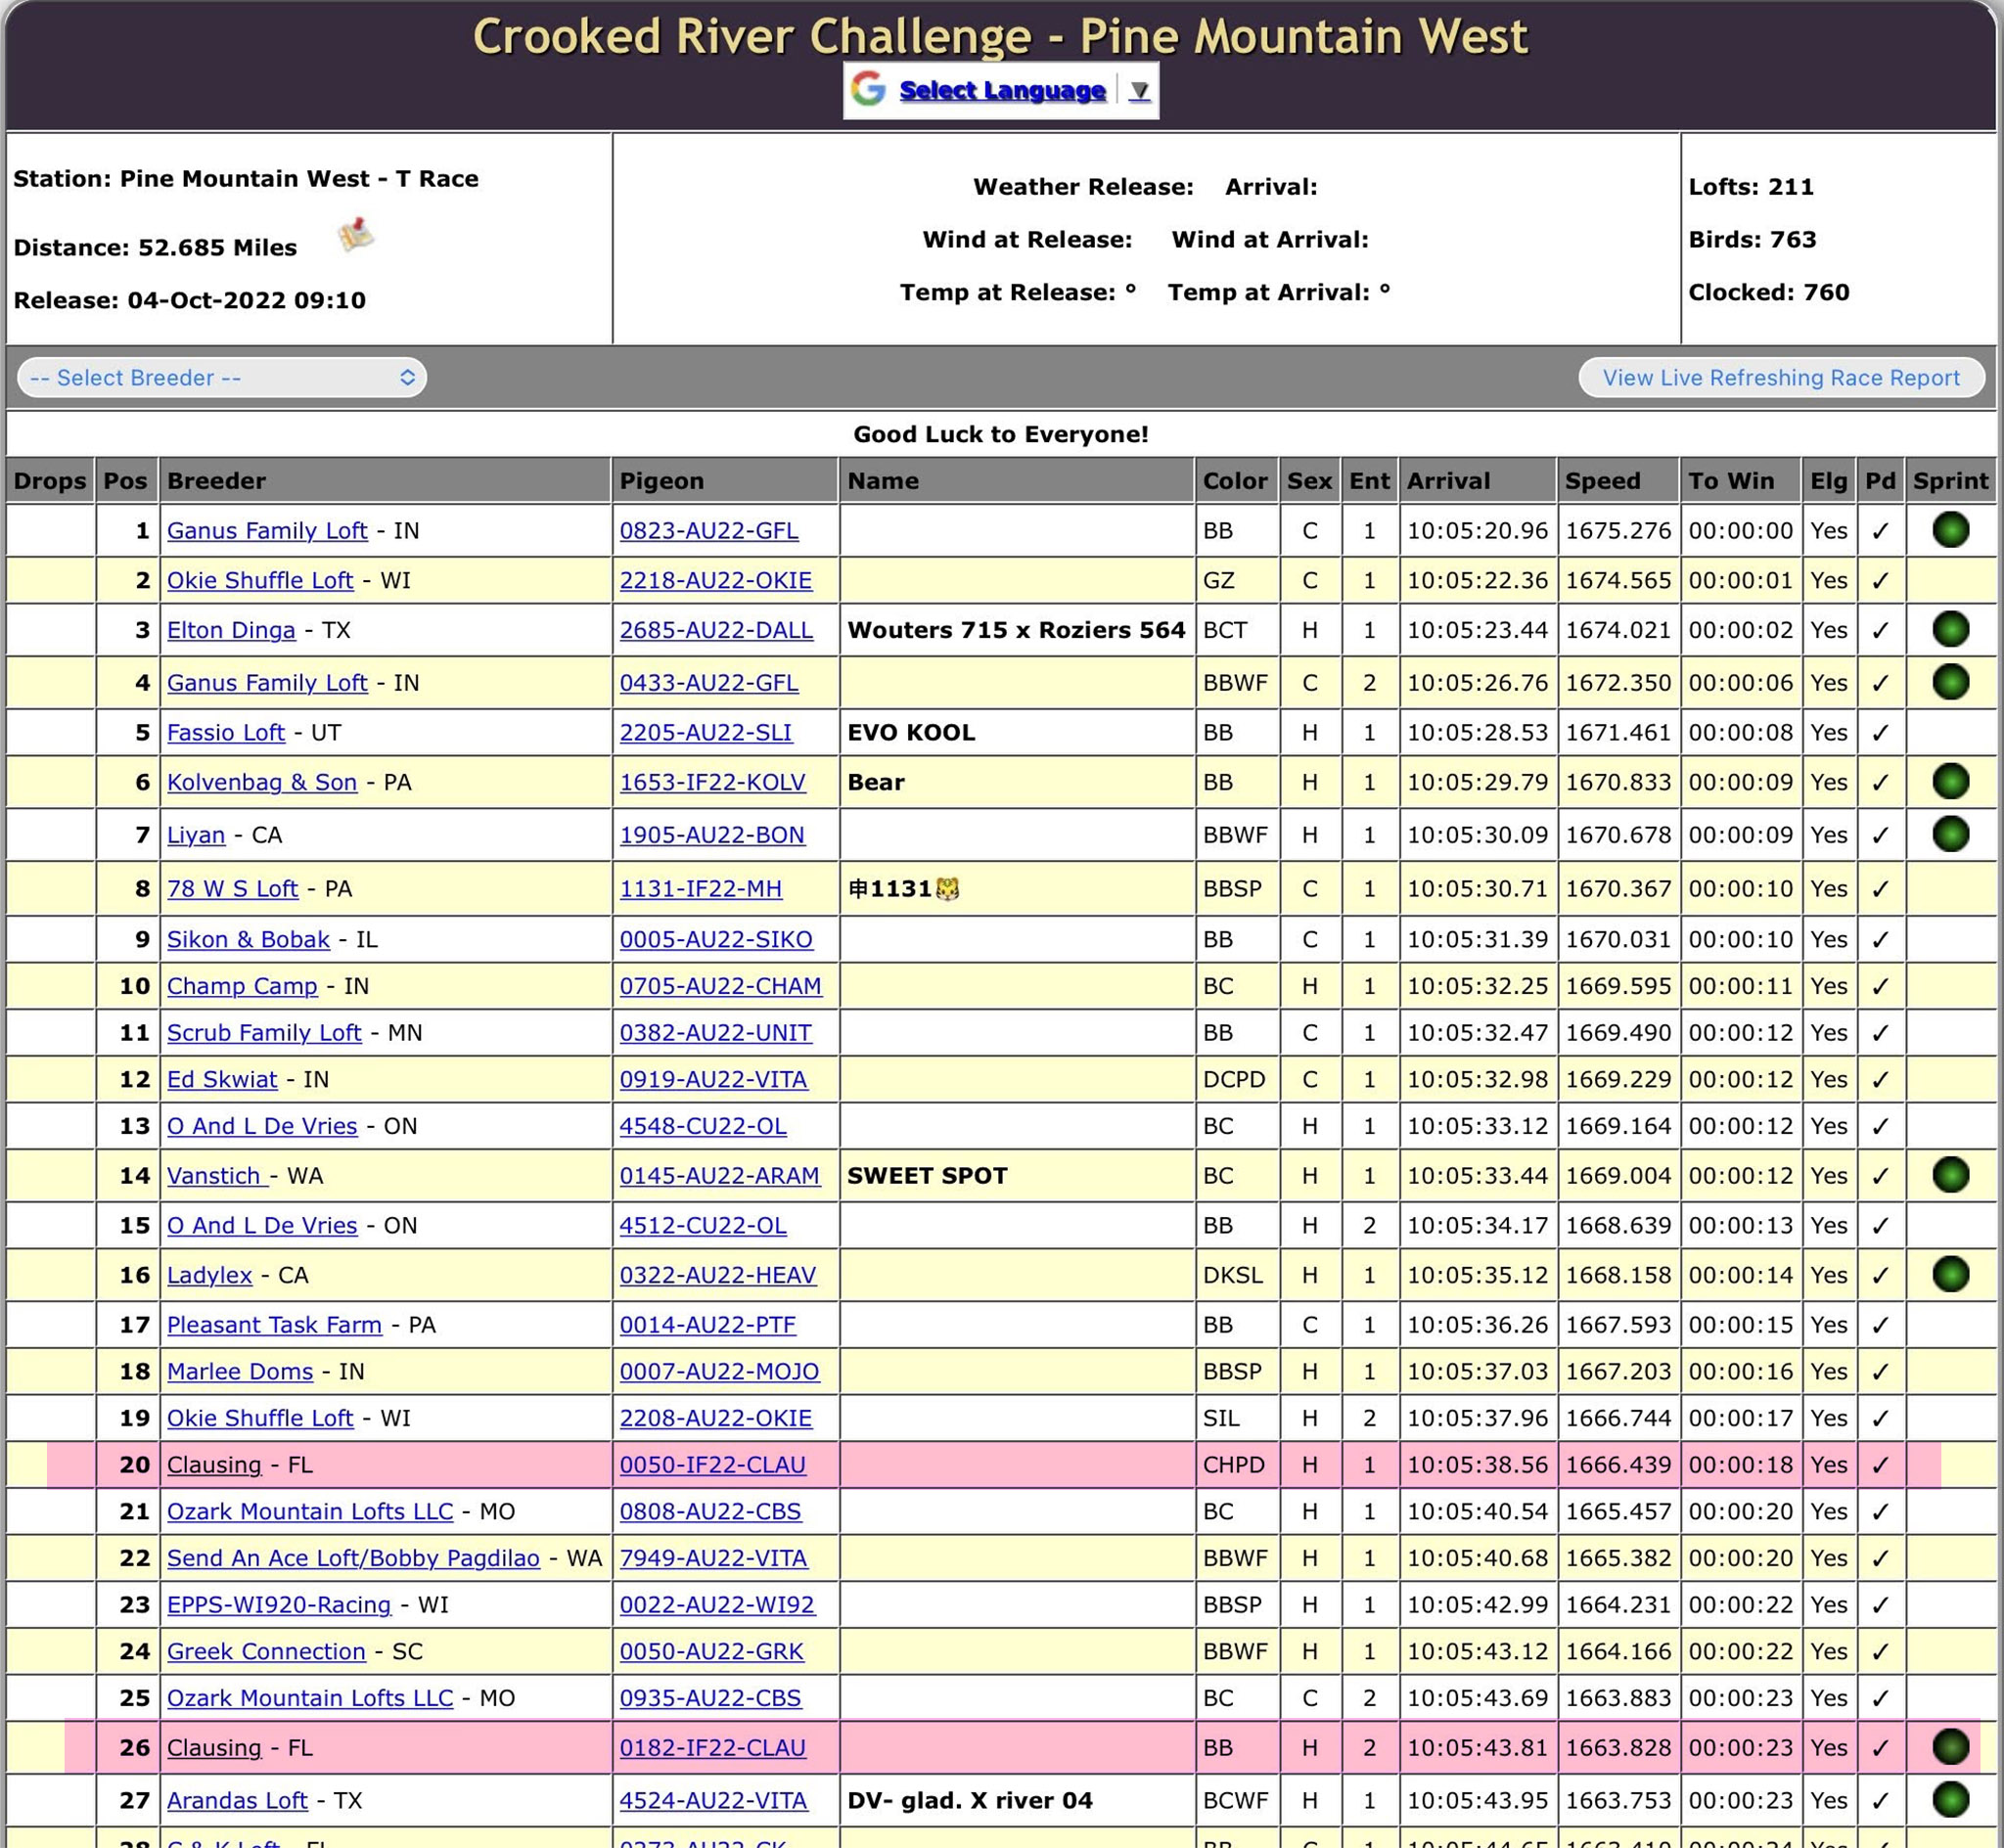Click the Pd checkmark for Marlee Doms row

[1879, 1372]
